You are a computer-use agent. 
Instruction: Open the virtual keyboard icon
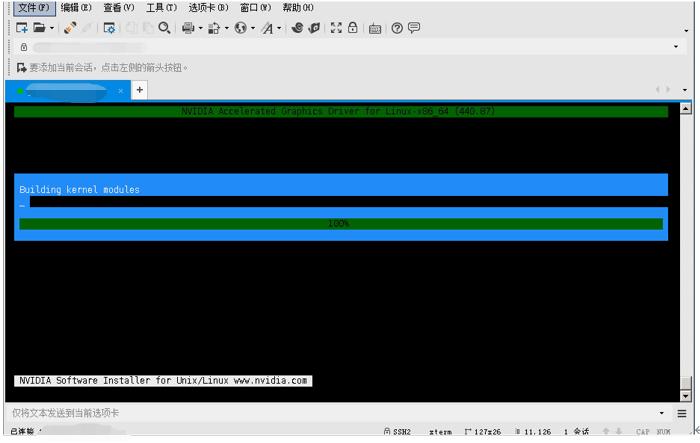[x=375, y=28]
